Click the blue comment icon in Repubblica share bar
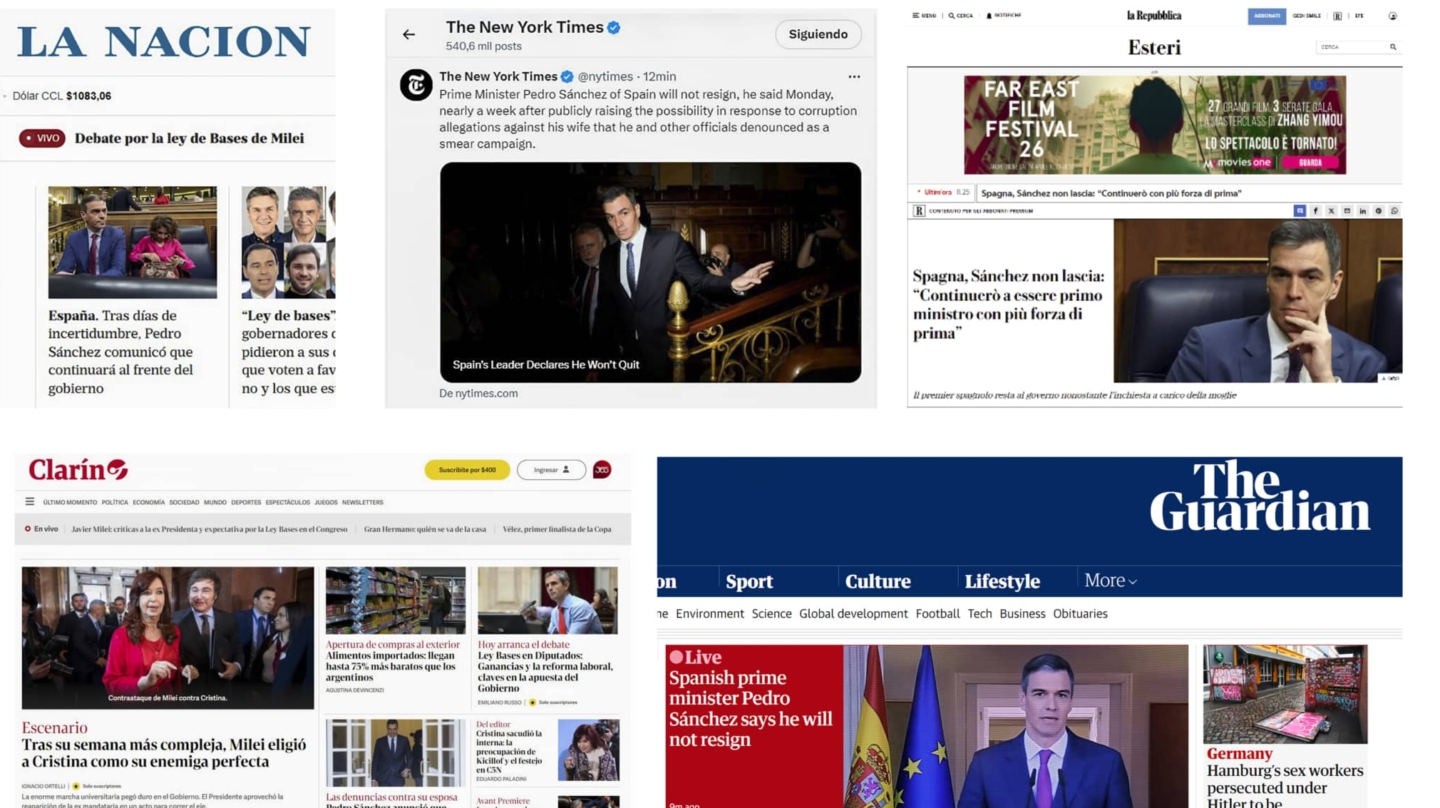The width and height of the screenshot is (1440, 808). pyautogui.click(x=1300, y=211)
